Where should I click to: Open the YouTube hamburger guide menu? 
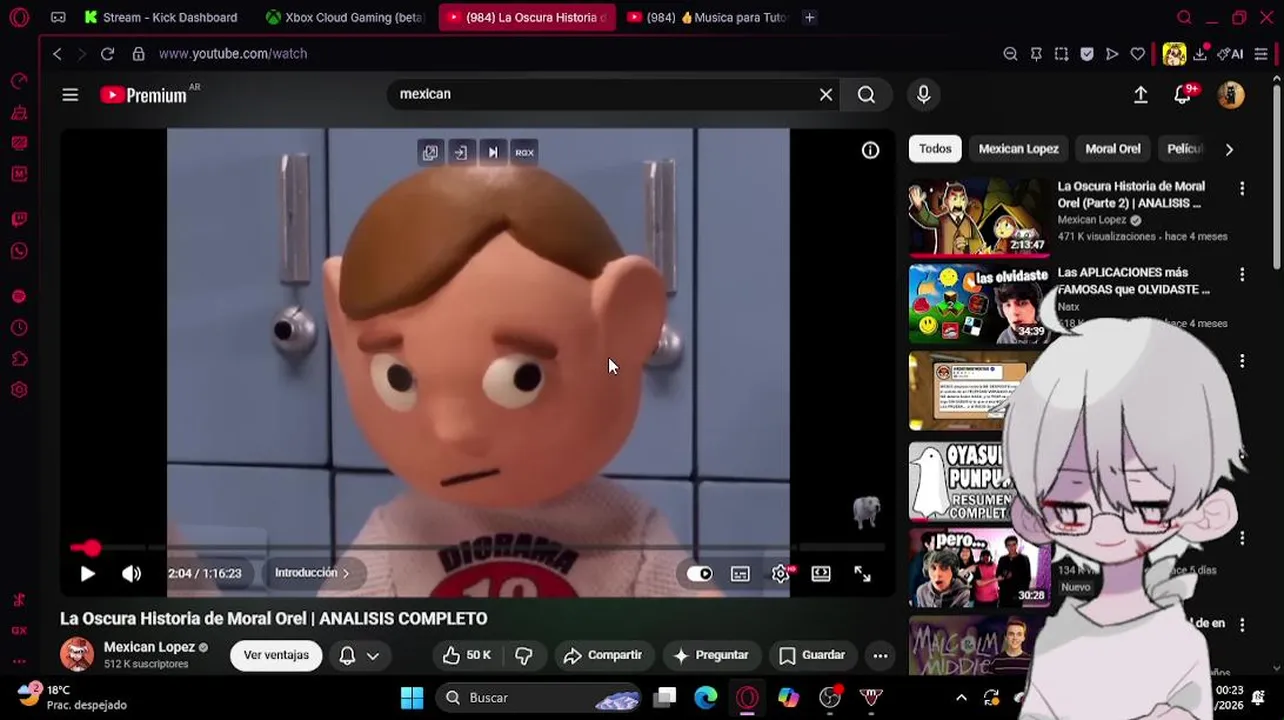point(70,95)
